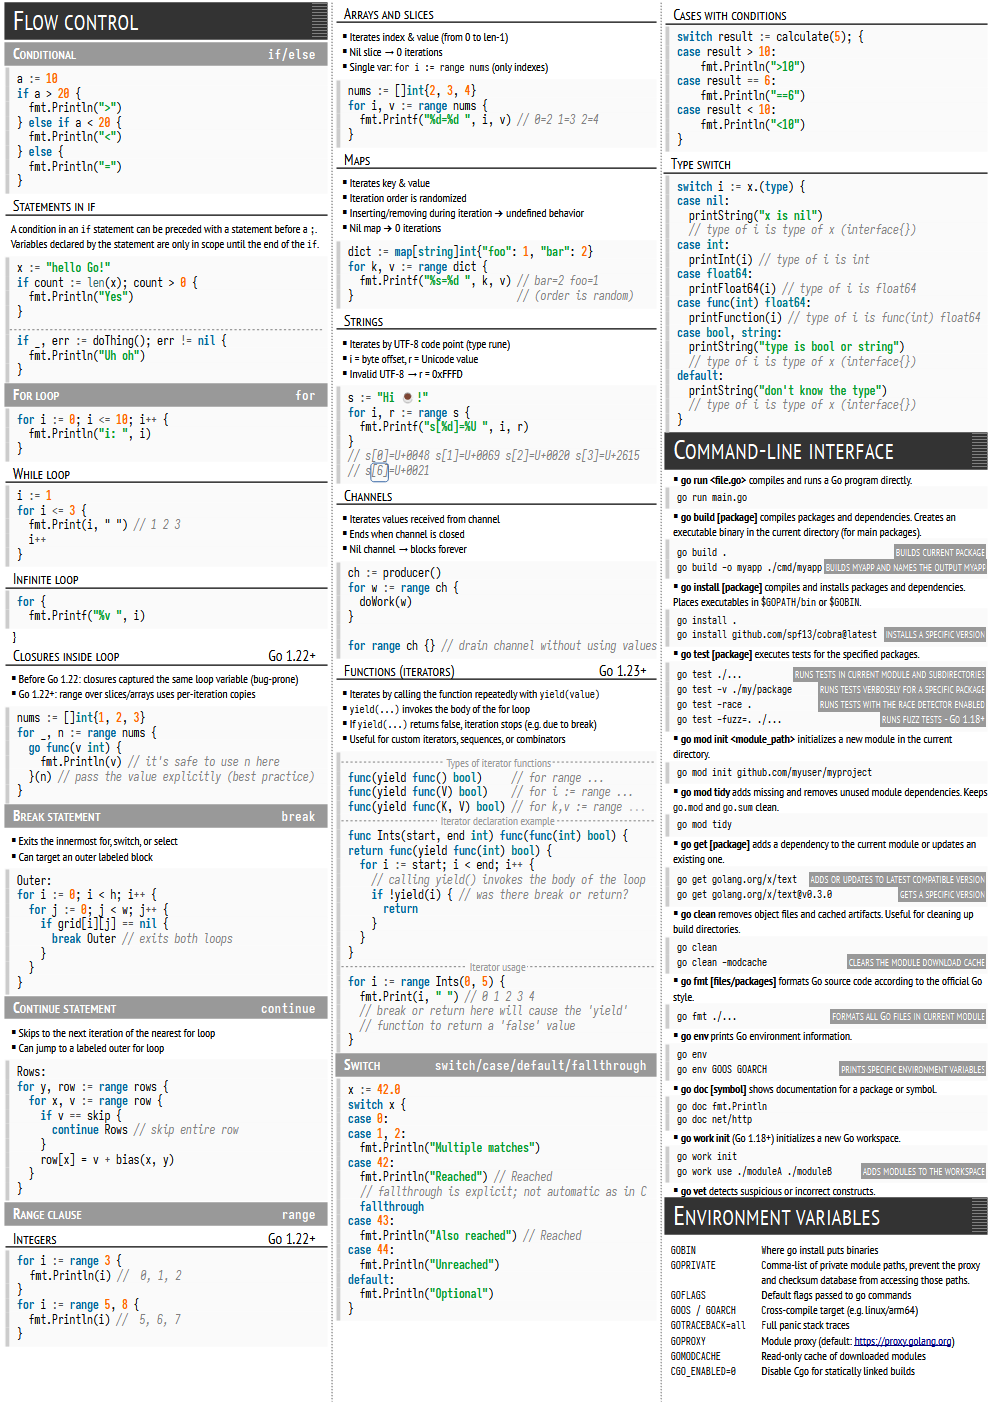
Task: Click the "go mod init github.com/myuser/myproject" command
Action: coord(774,772)
